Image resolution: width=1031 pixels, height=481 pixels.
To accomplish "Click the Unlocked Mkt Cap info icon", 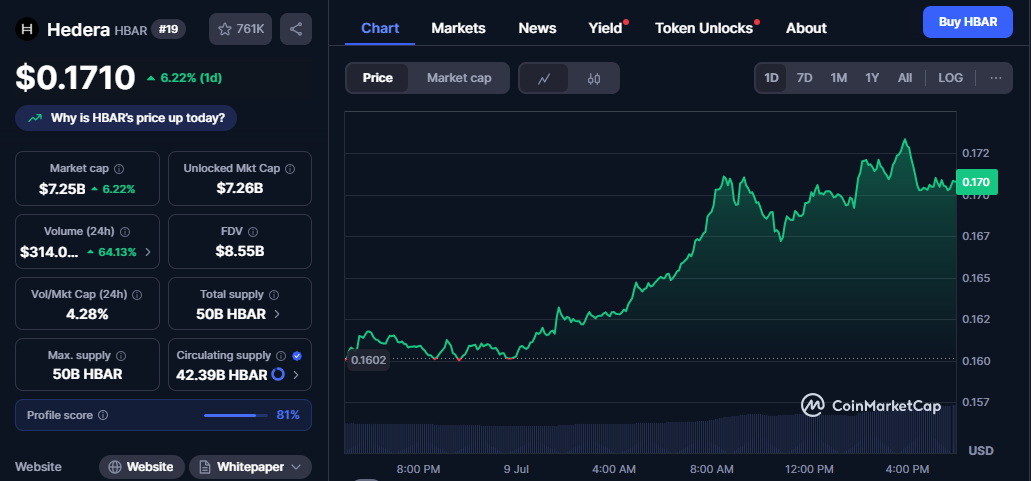I will tap(290, 169).
